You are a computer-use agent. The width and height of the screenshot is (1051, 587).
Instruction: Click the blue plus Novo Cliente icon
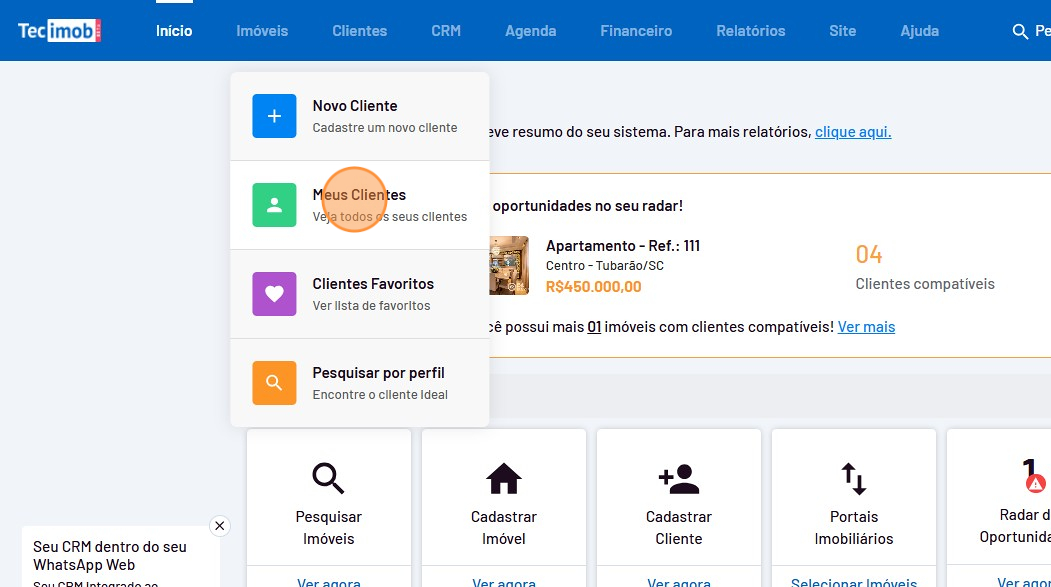274,116
